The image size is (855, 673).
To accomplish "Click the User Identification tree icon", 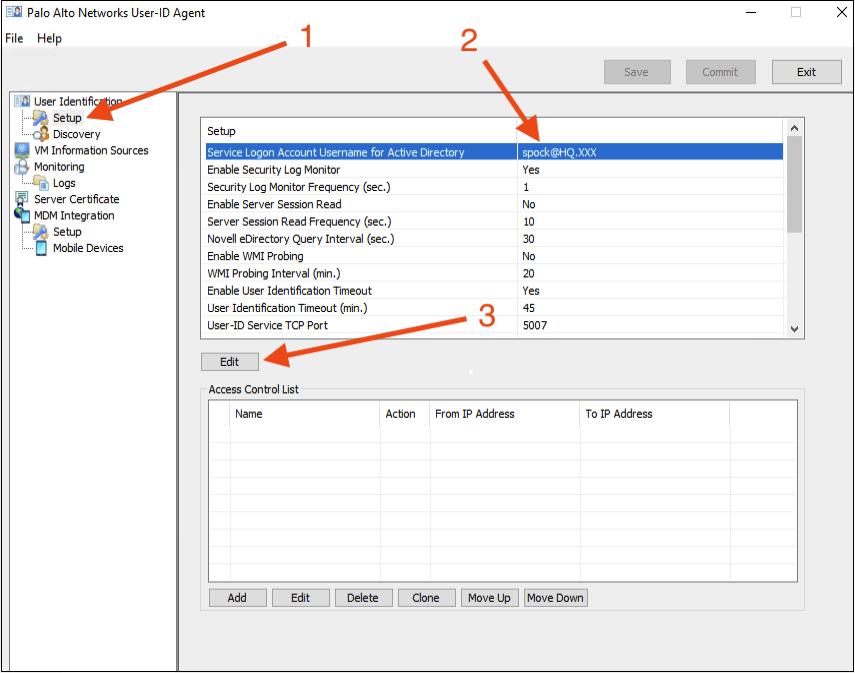I will [x=22, y=102].
